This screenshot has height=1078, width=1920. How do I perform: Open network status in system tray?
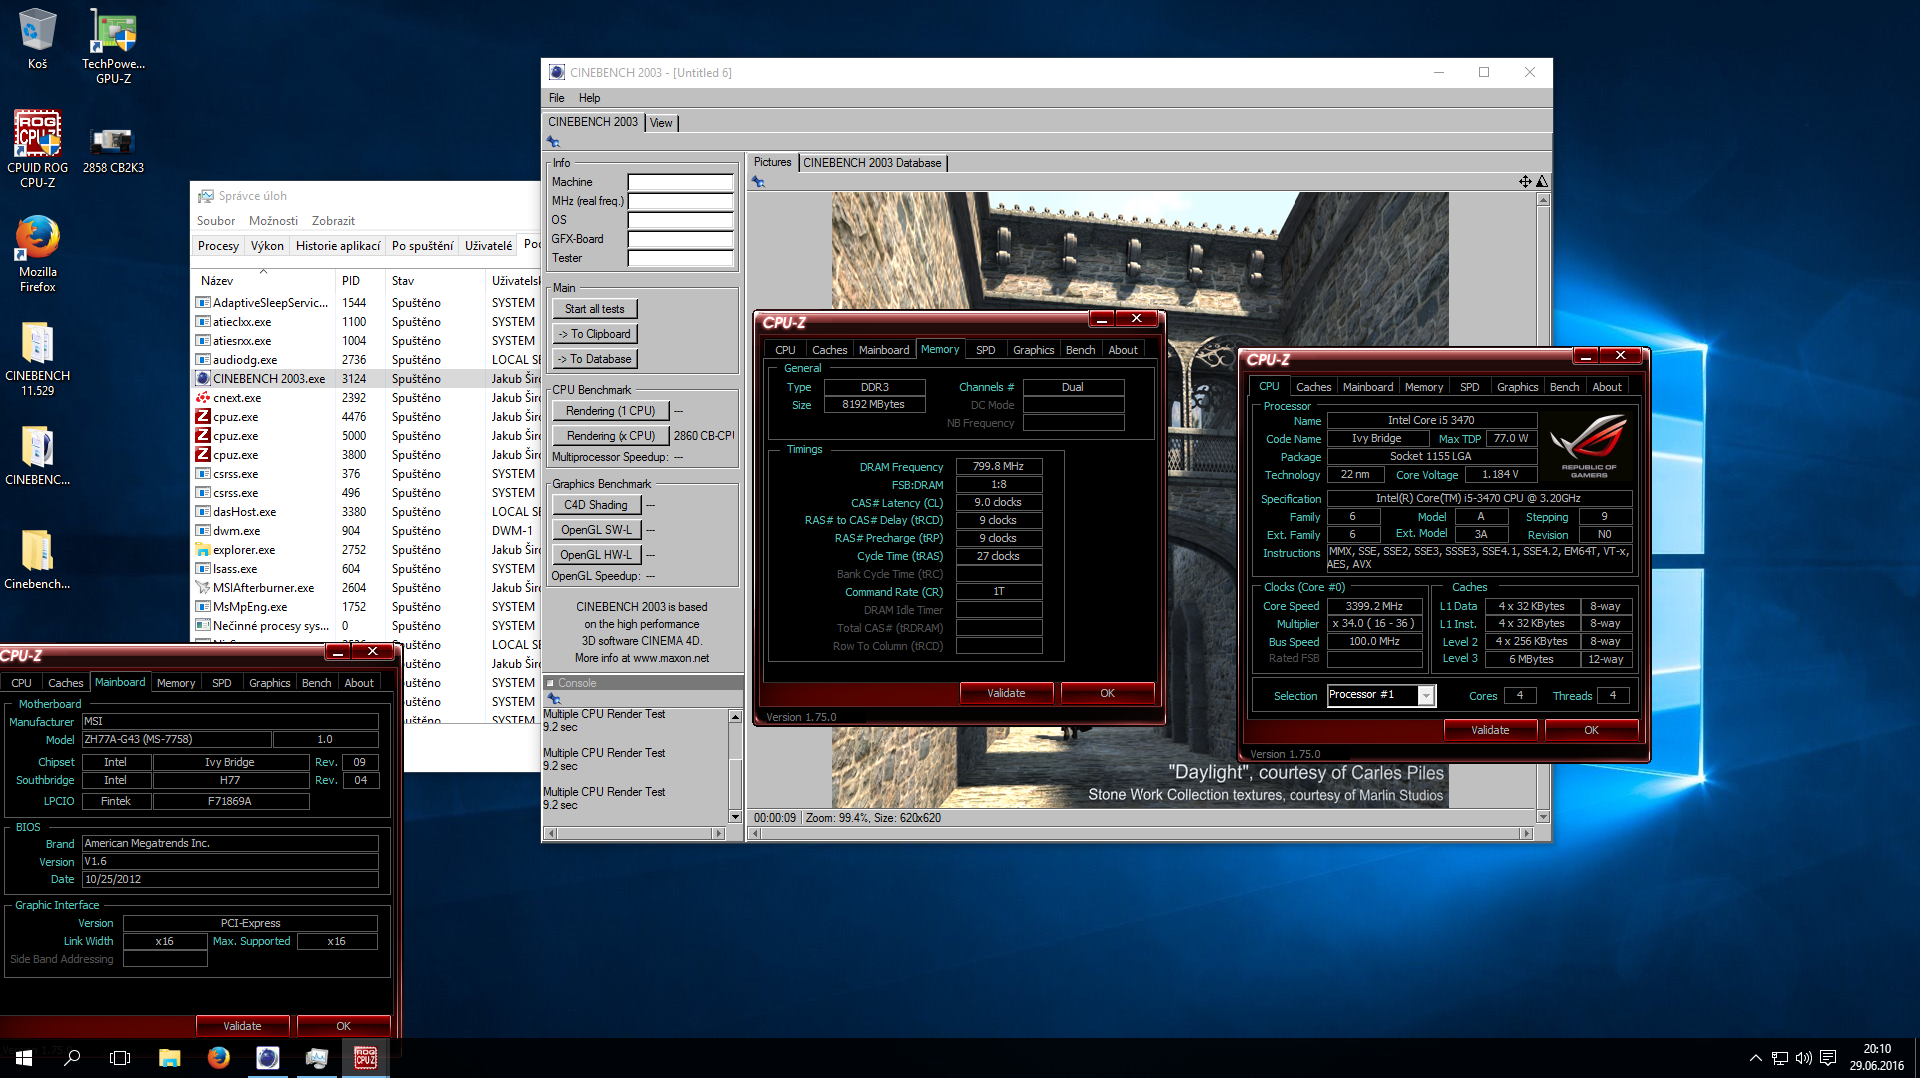[x=1779, y=1057]
